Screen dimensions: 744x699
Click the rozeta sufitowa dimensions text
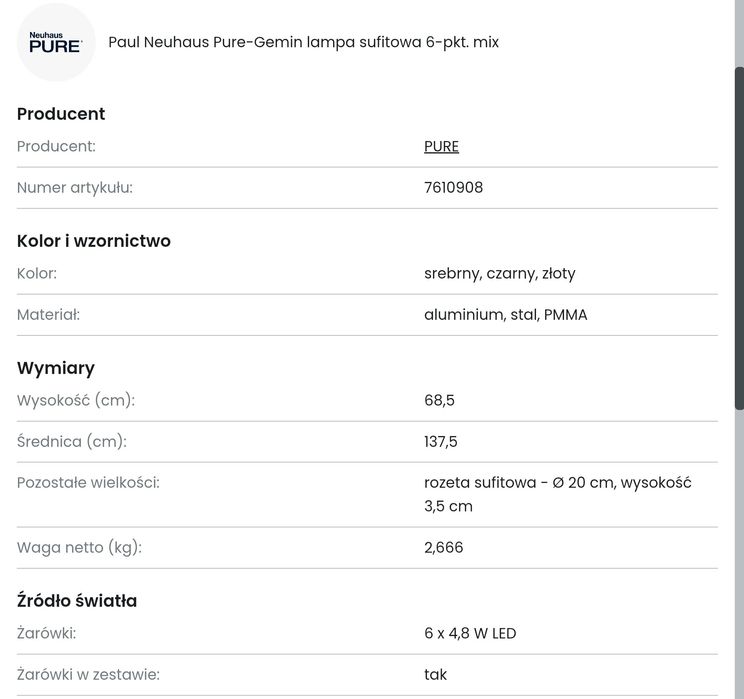(557, 494)
